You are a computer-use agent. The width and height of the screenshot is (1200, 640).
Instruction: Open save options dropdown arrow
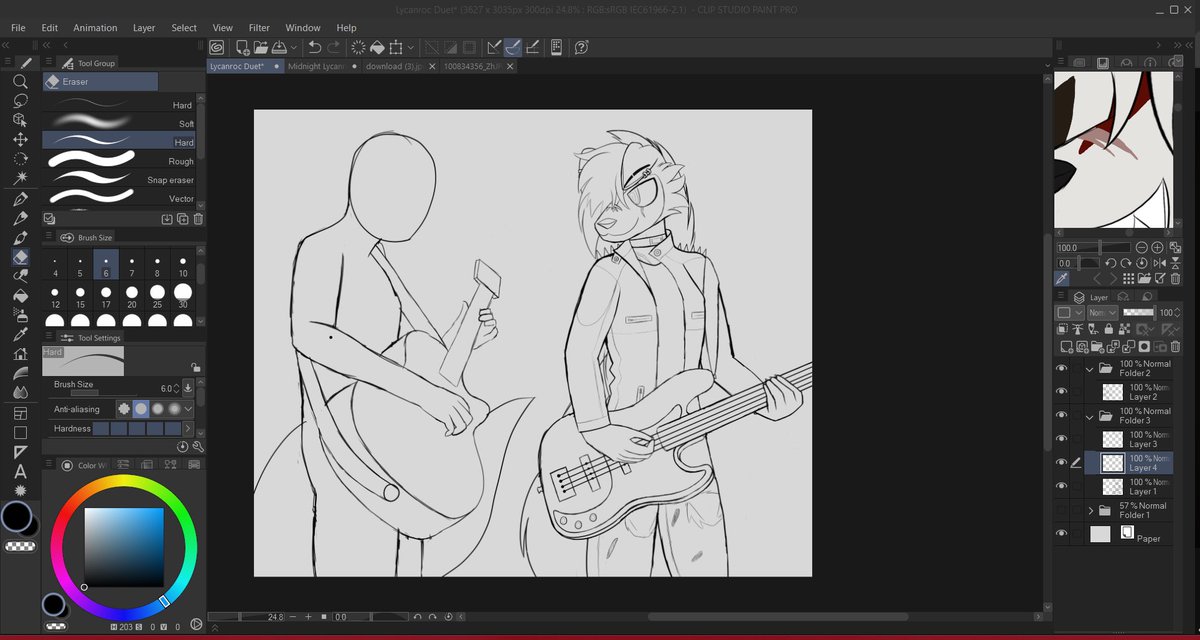[293, 47]
